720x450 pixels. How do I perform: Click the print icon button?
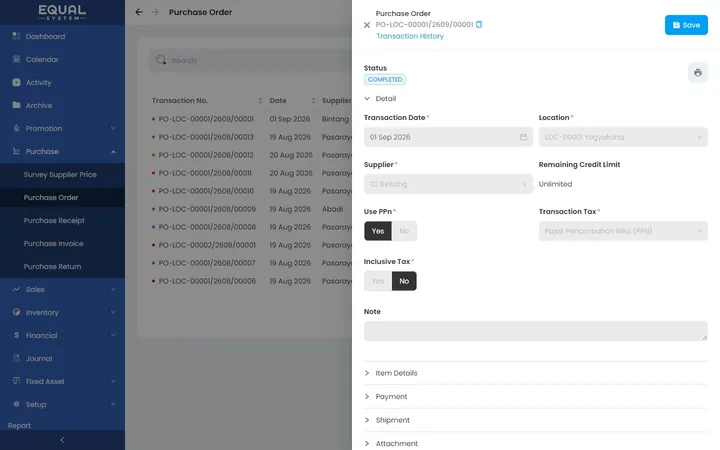click(698, 73)
